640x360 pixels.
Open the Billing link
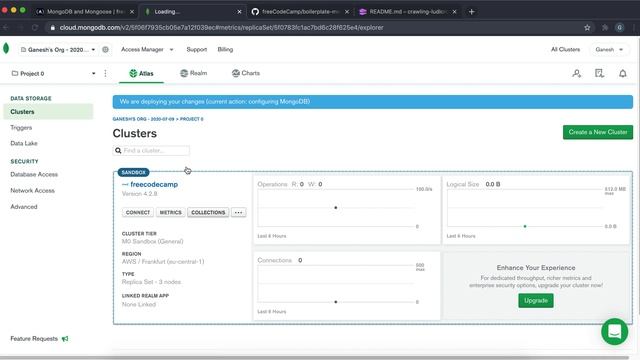[225, 49]
